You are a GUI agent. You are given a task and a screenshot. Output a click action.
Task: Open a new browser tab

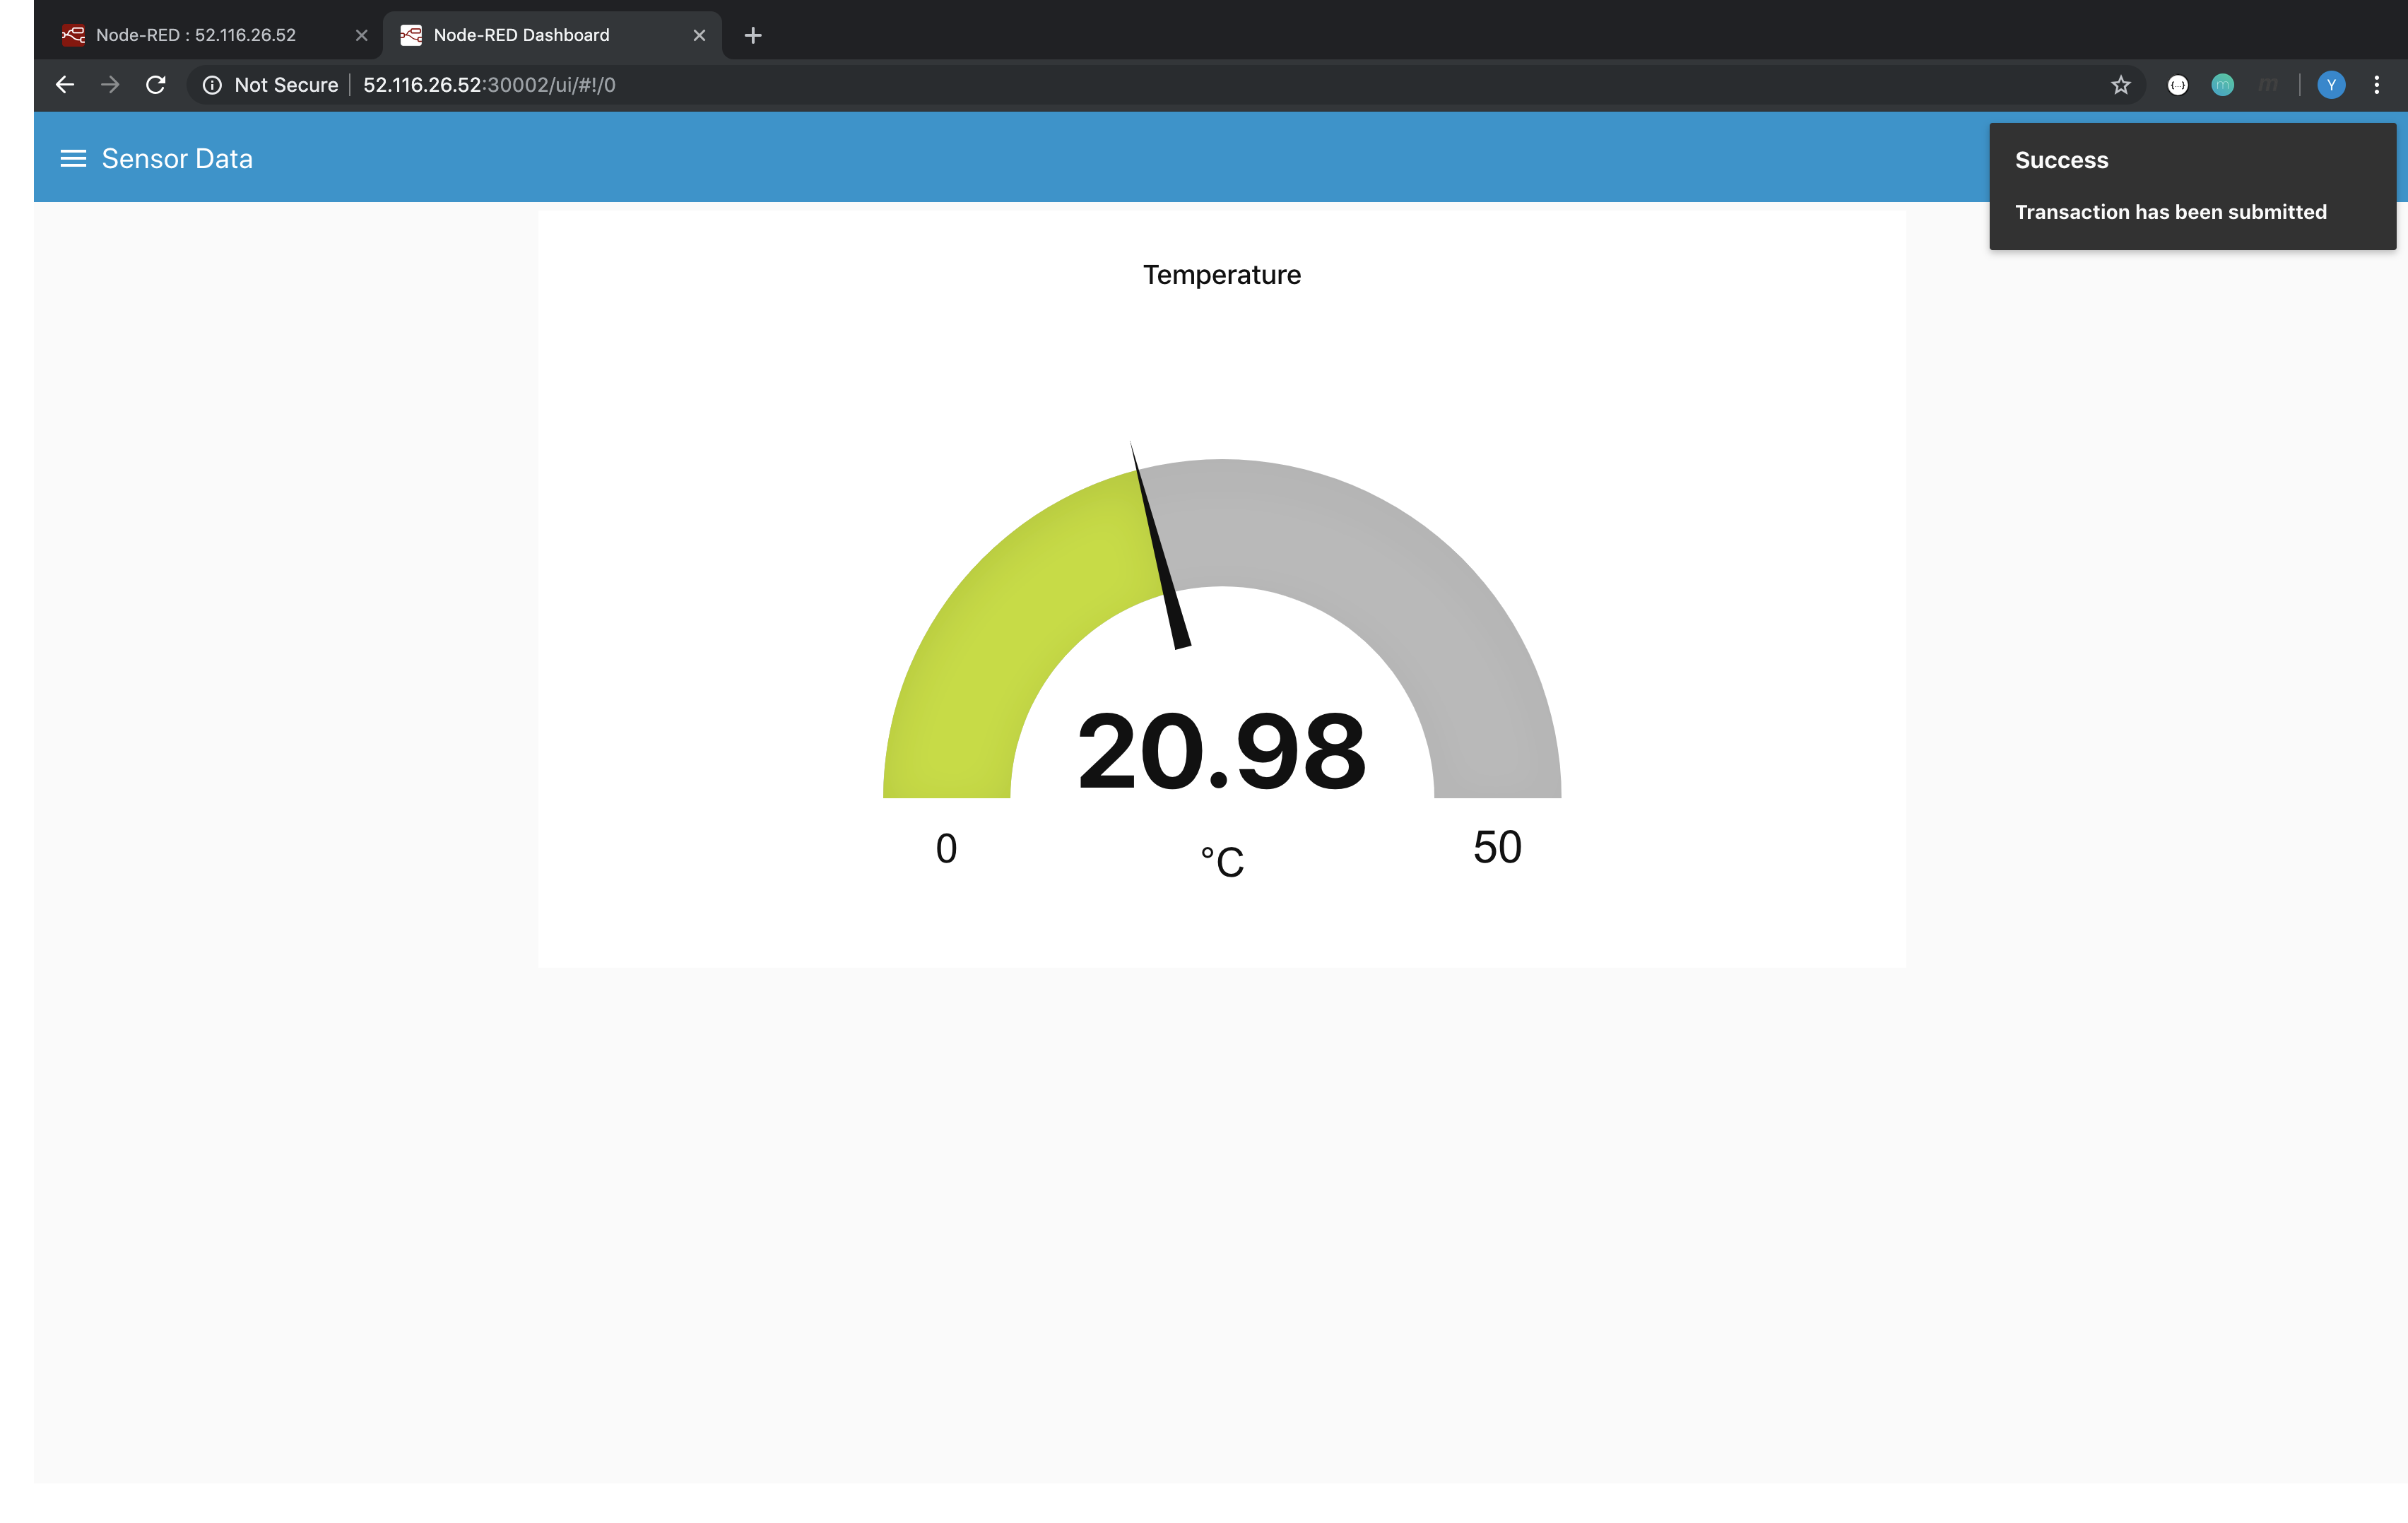coord(753,36)
